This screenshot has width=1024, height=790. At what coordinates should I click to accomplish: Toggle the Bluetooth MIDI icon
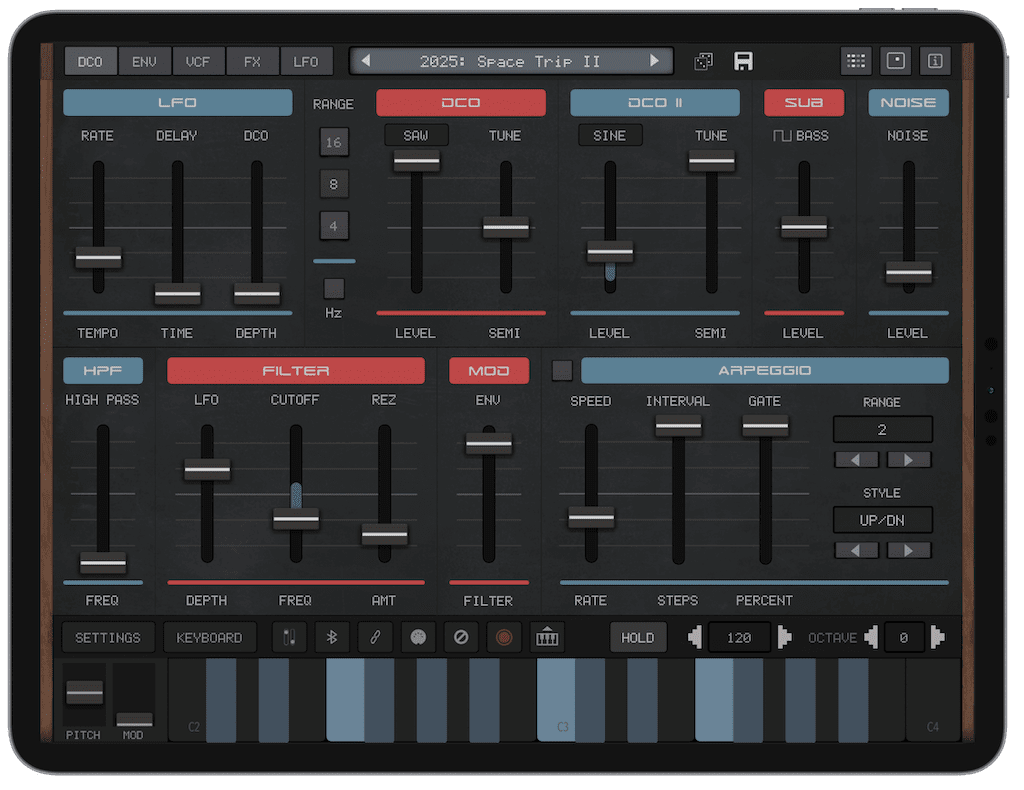coord(332,637)
